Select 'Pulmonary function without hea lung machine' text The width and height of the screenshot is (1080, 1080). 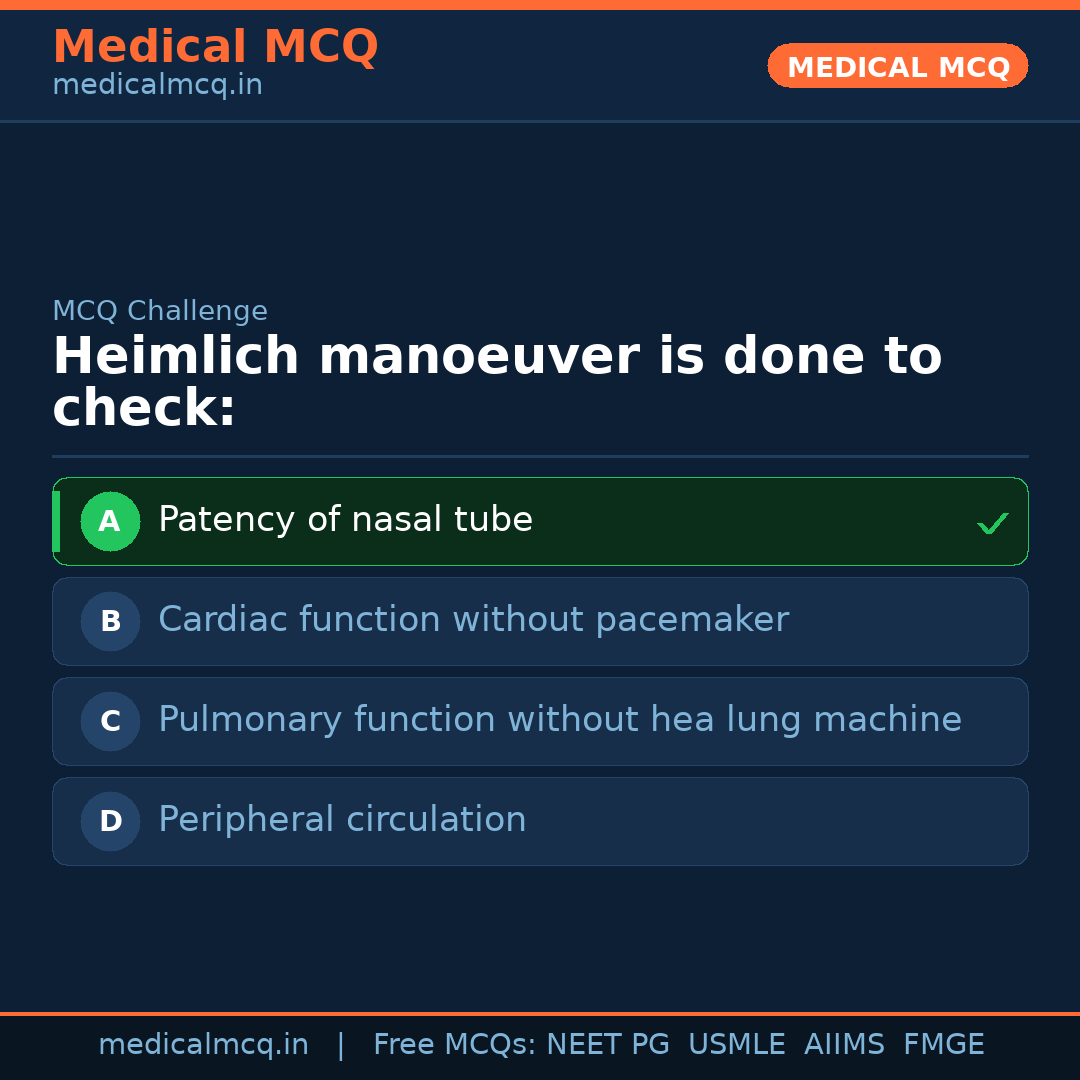pos(559,720)
